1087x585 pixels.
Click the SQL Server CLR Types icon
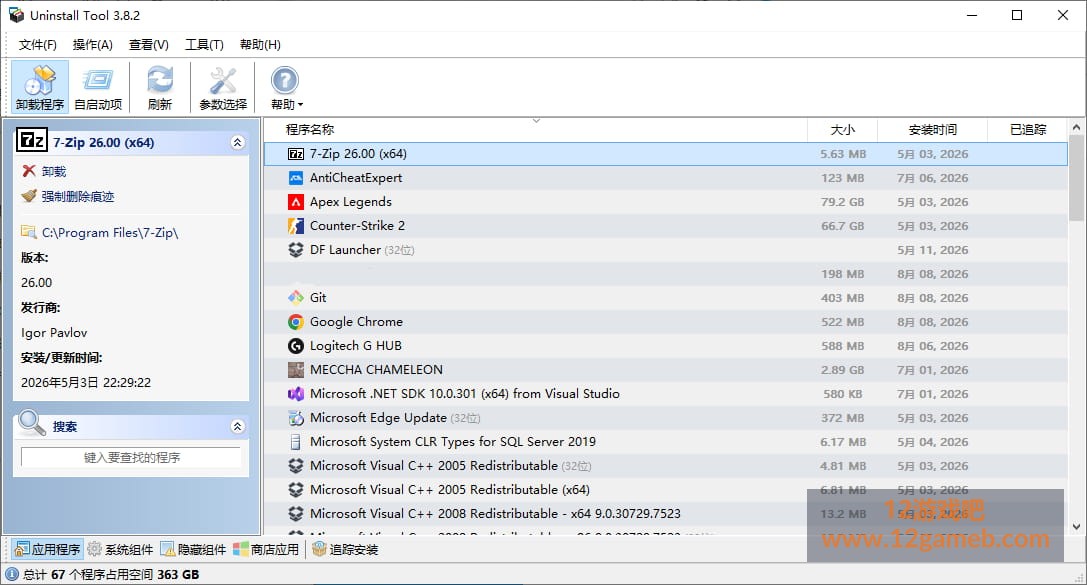[x=296, y=442]
